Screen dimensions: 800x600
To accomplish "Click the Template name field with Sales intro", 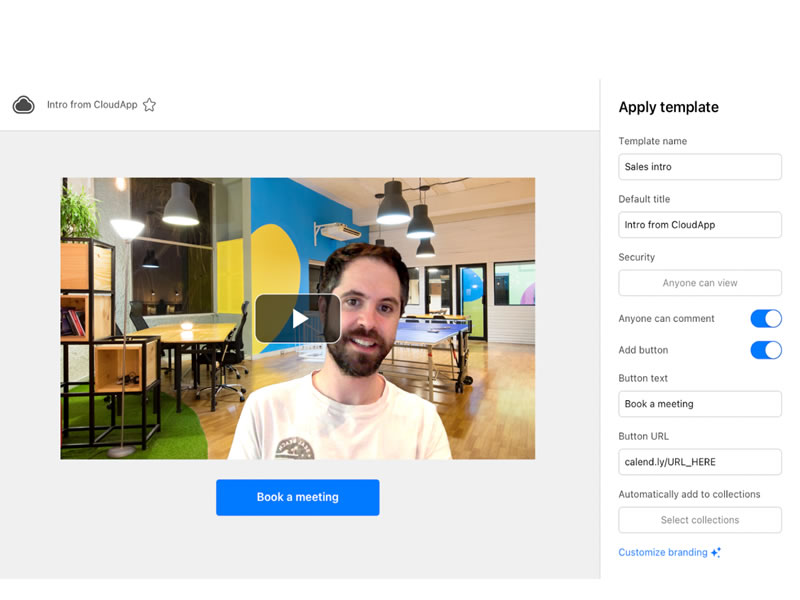I will click(699, 167).
